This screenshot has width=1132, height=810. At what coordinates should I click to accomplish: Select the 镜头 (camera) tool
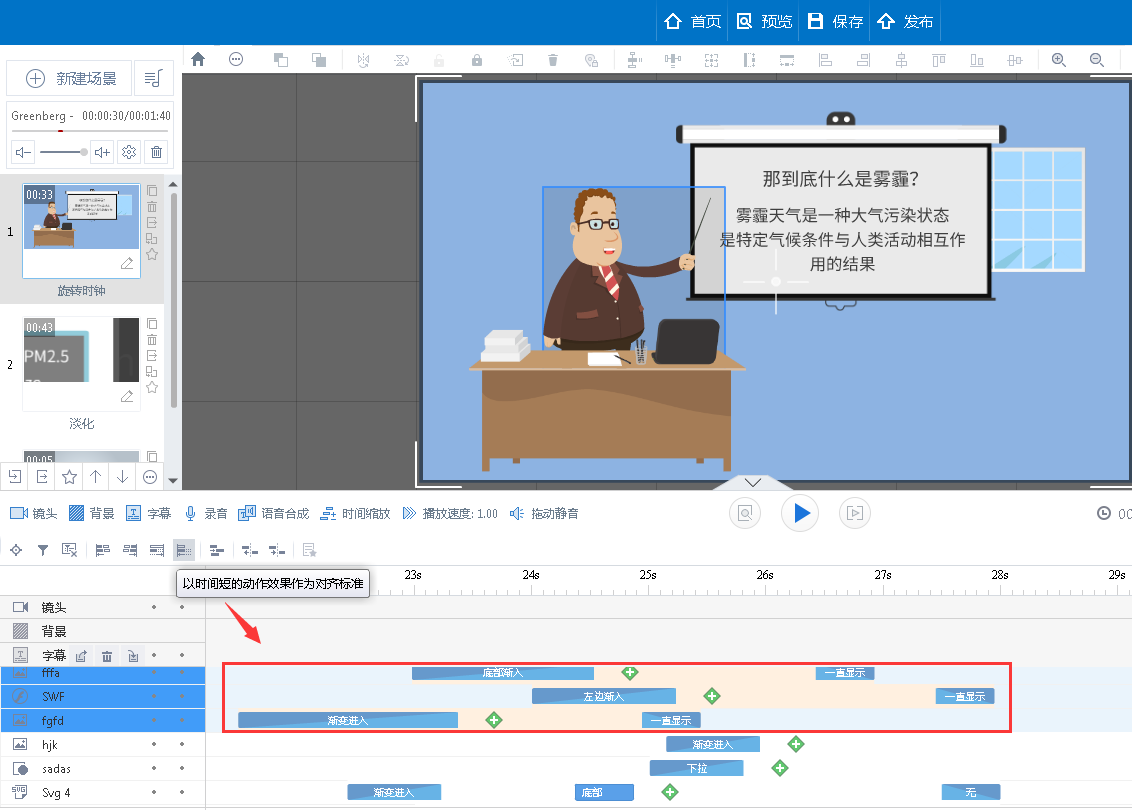tap(31, 513)
